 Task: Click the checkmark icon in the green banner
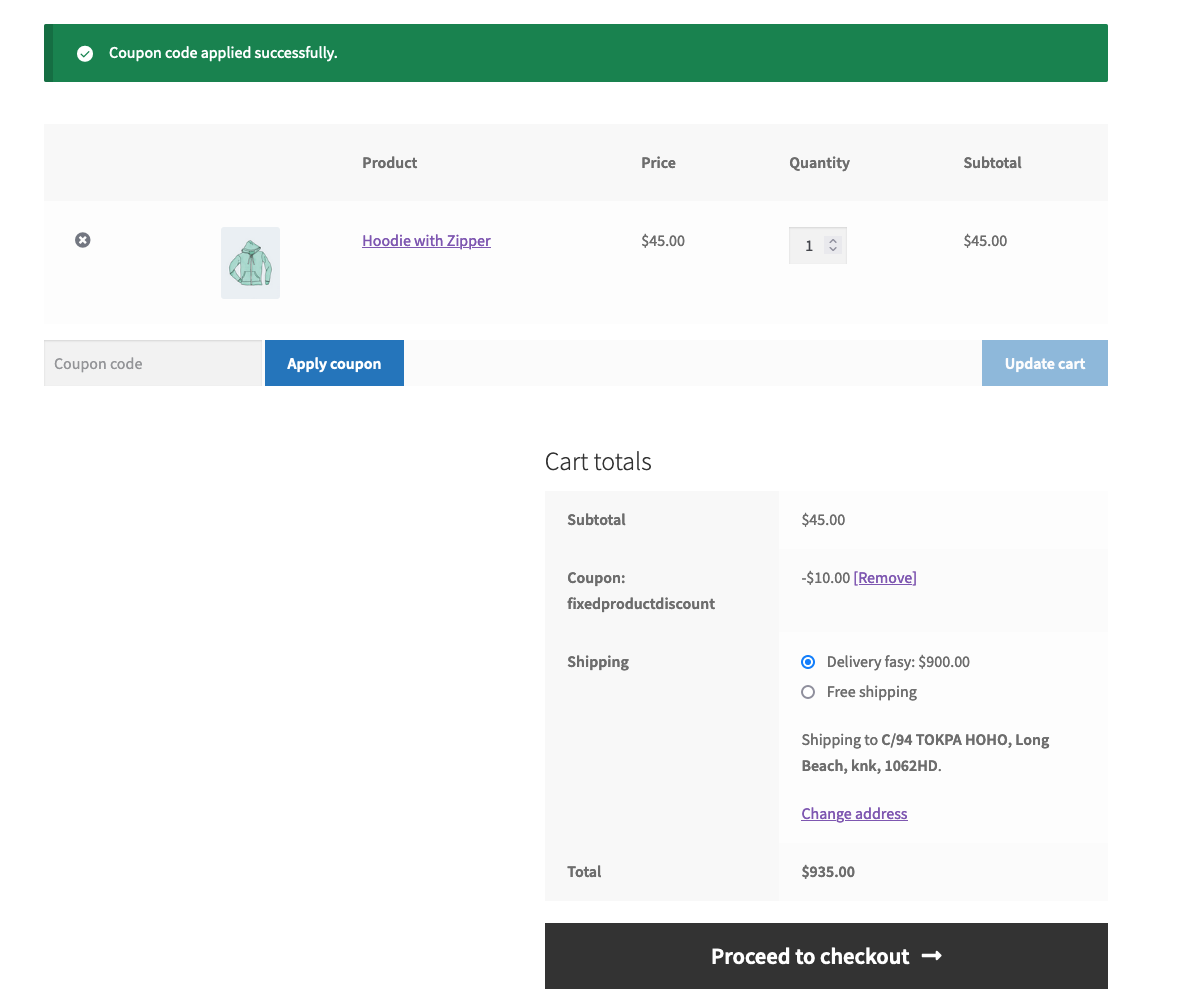(86, 53)
